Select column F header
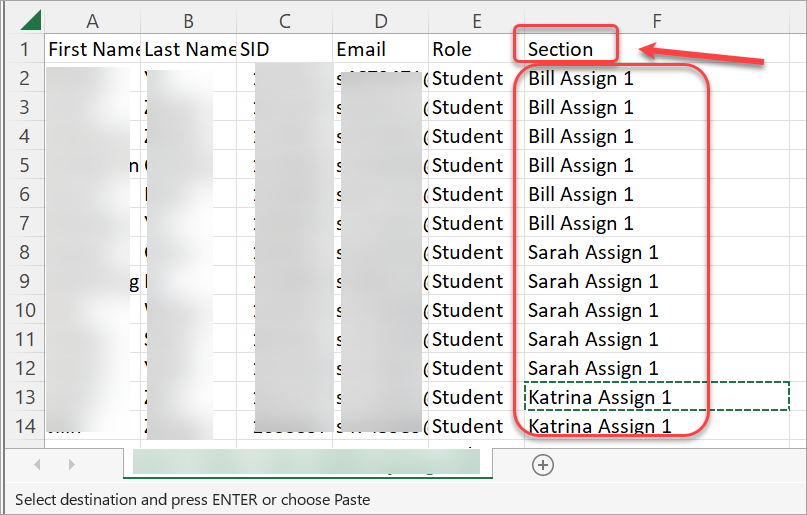The image size is (807, 515). click(657, 21)
